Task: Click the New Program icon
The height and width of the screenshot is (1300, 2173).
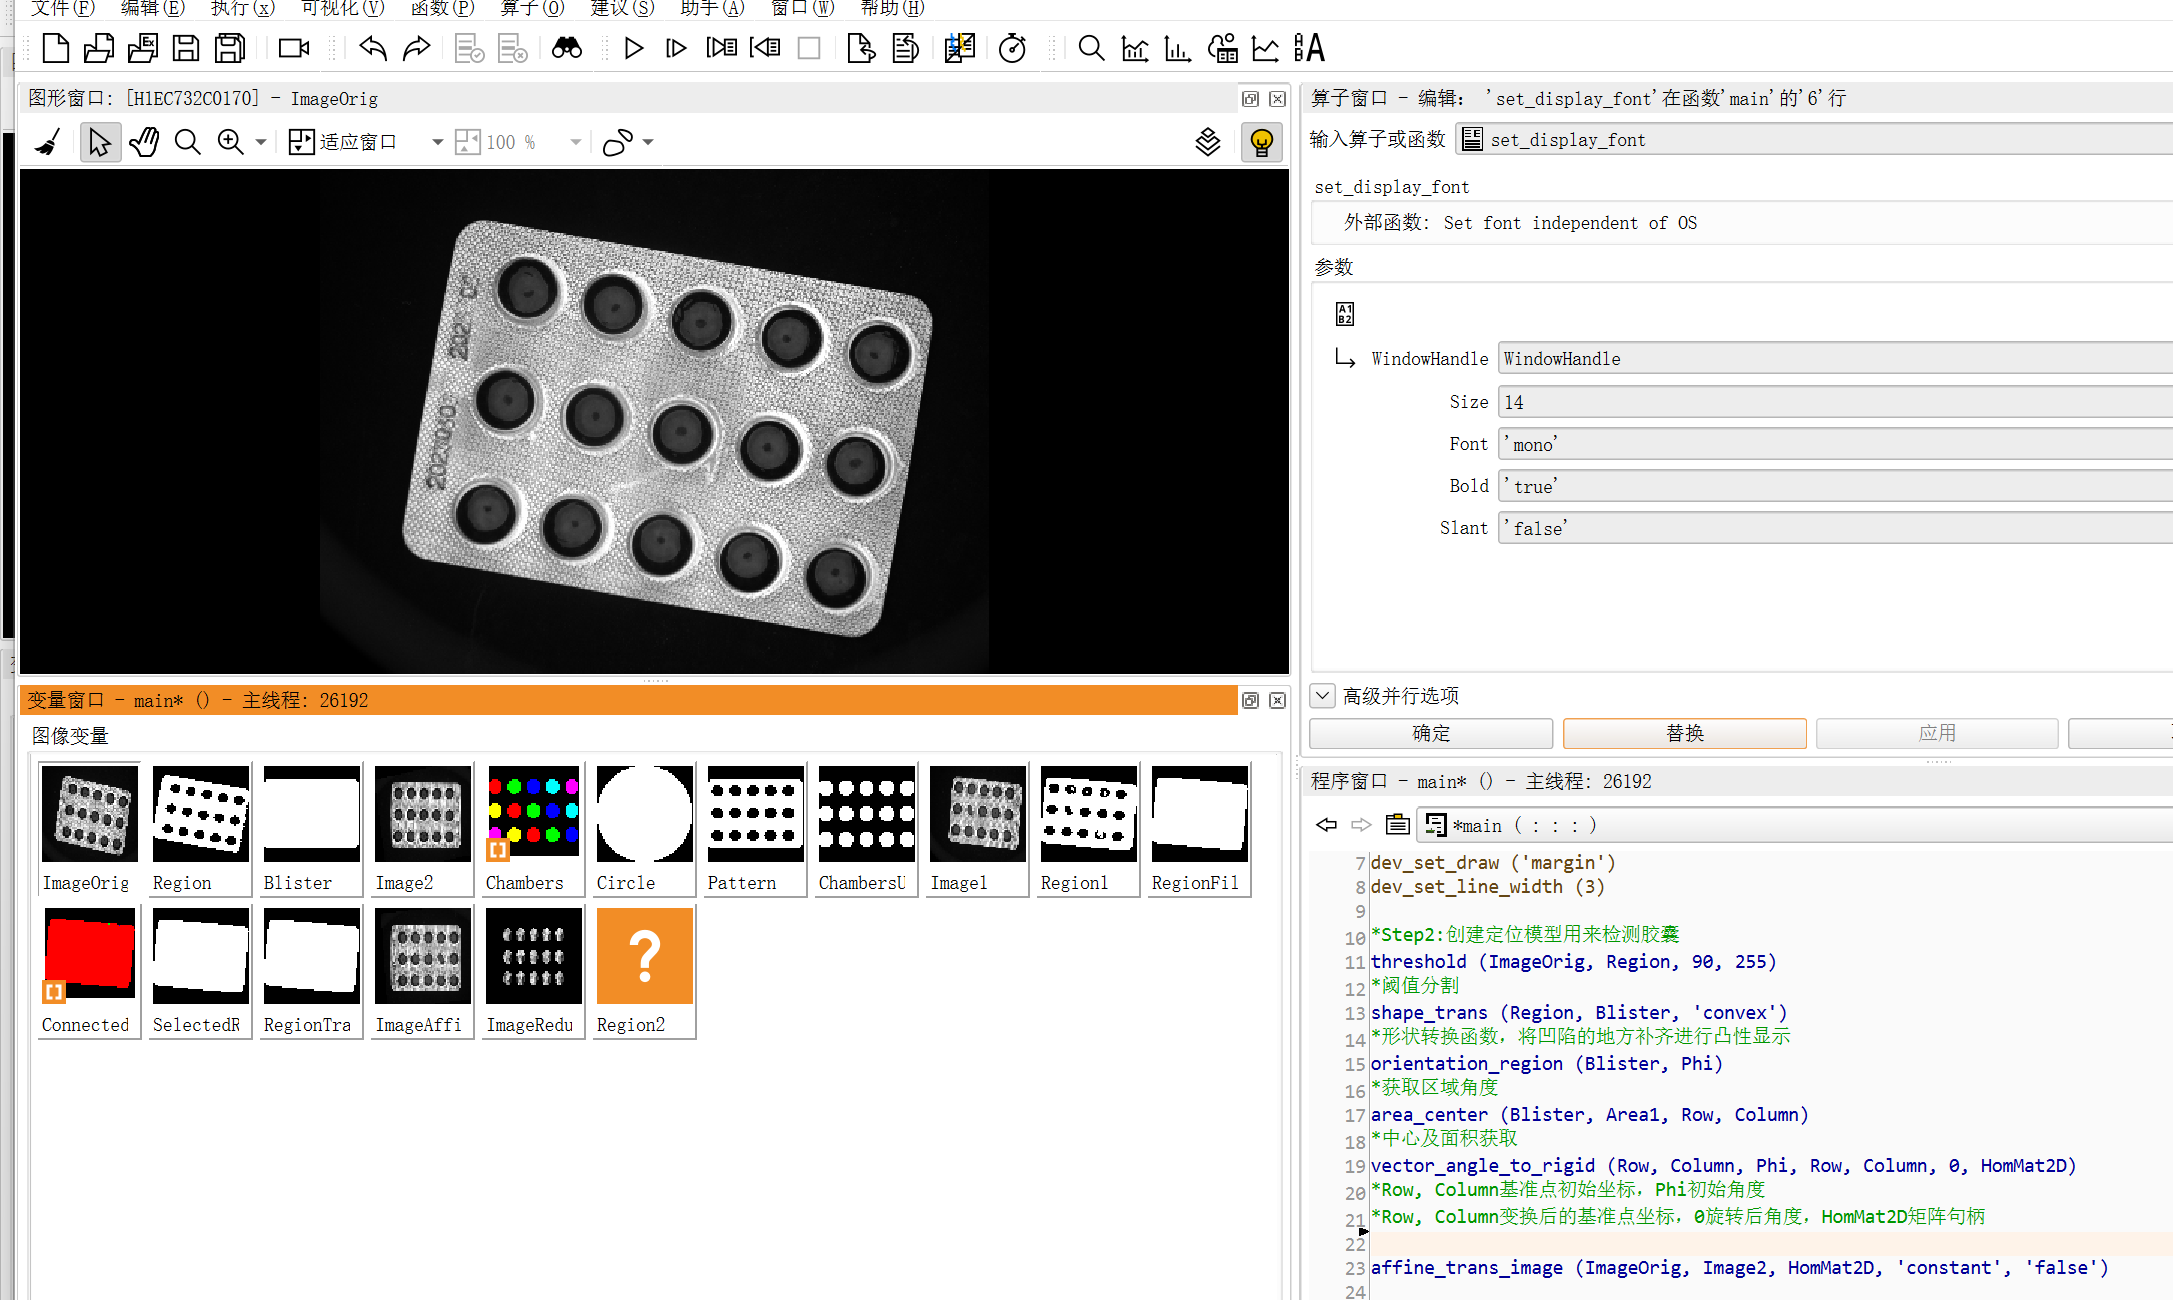Action: pyautogui.click(x=56, y=48)
